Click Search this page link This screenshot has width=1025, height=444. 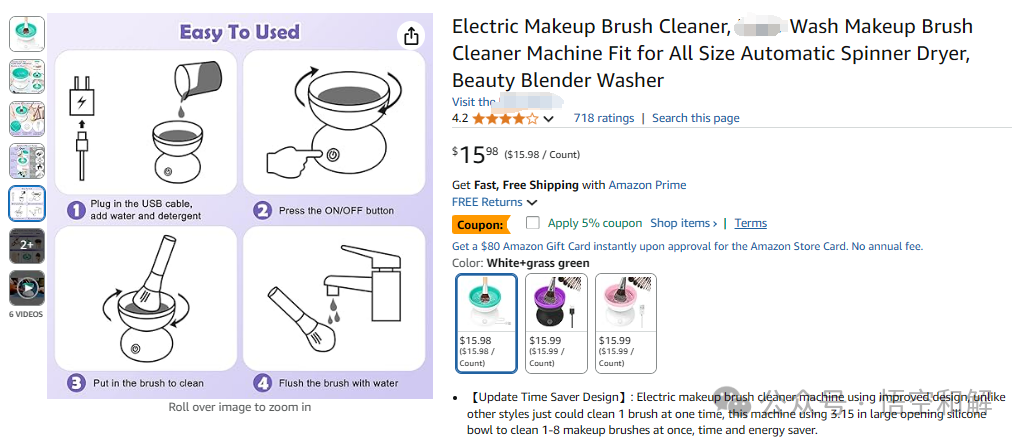pos(696,118)
